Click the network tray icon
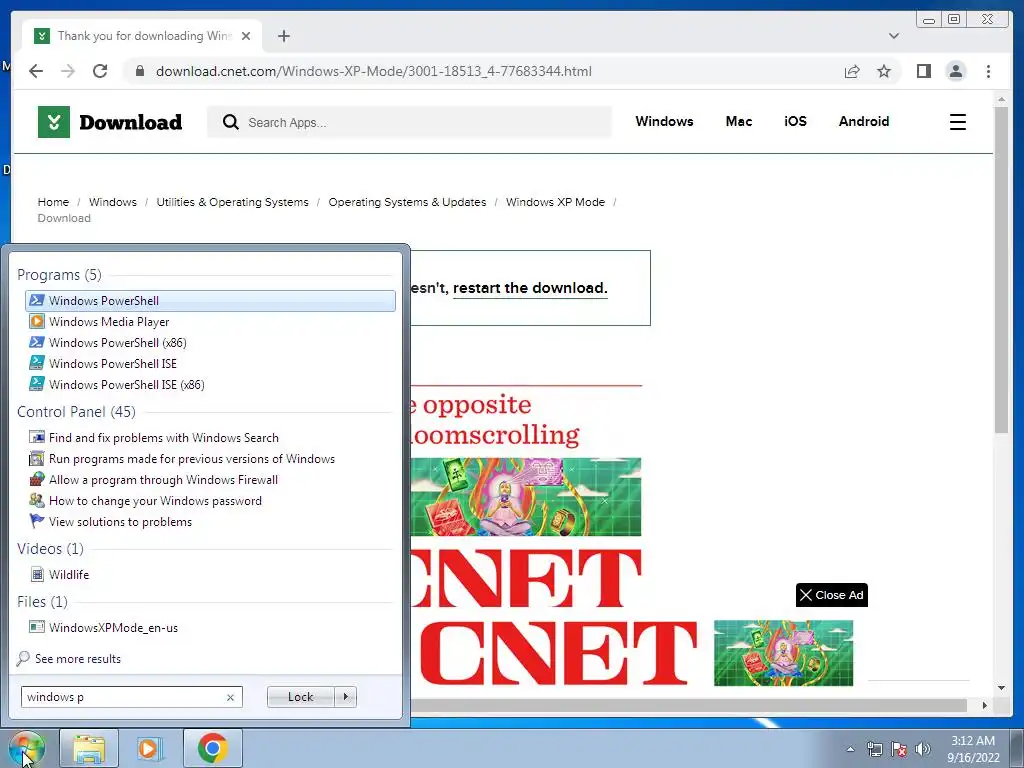1024x768 pixels. click(874, 749)
